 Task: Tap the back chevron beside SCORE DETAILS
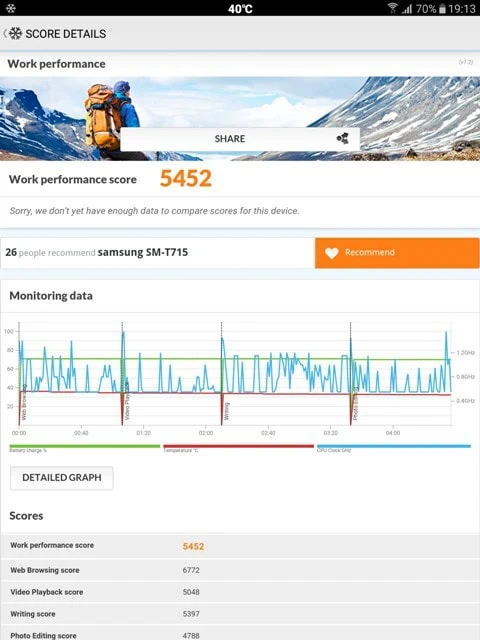tap(5, 33)
